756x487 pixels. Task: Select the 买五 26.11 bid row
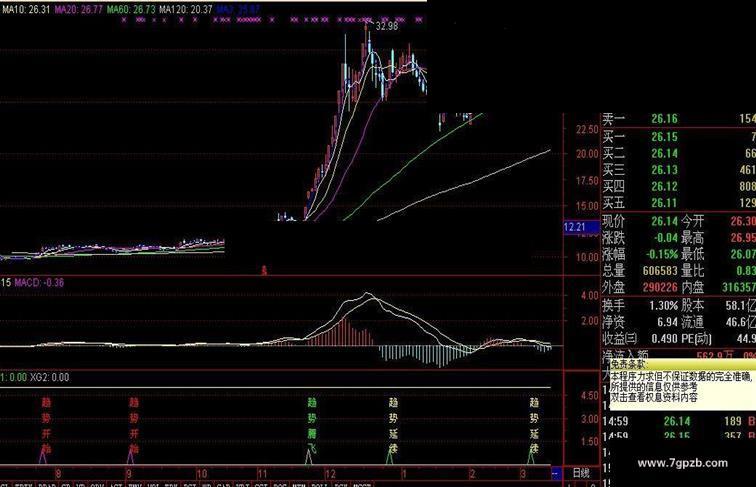pos(678,203)
